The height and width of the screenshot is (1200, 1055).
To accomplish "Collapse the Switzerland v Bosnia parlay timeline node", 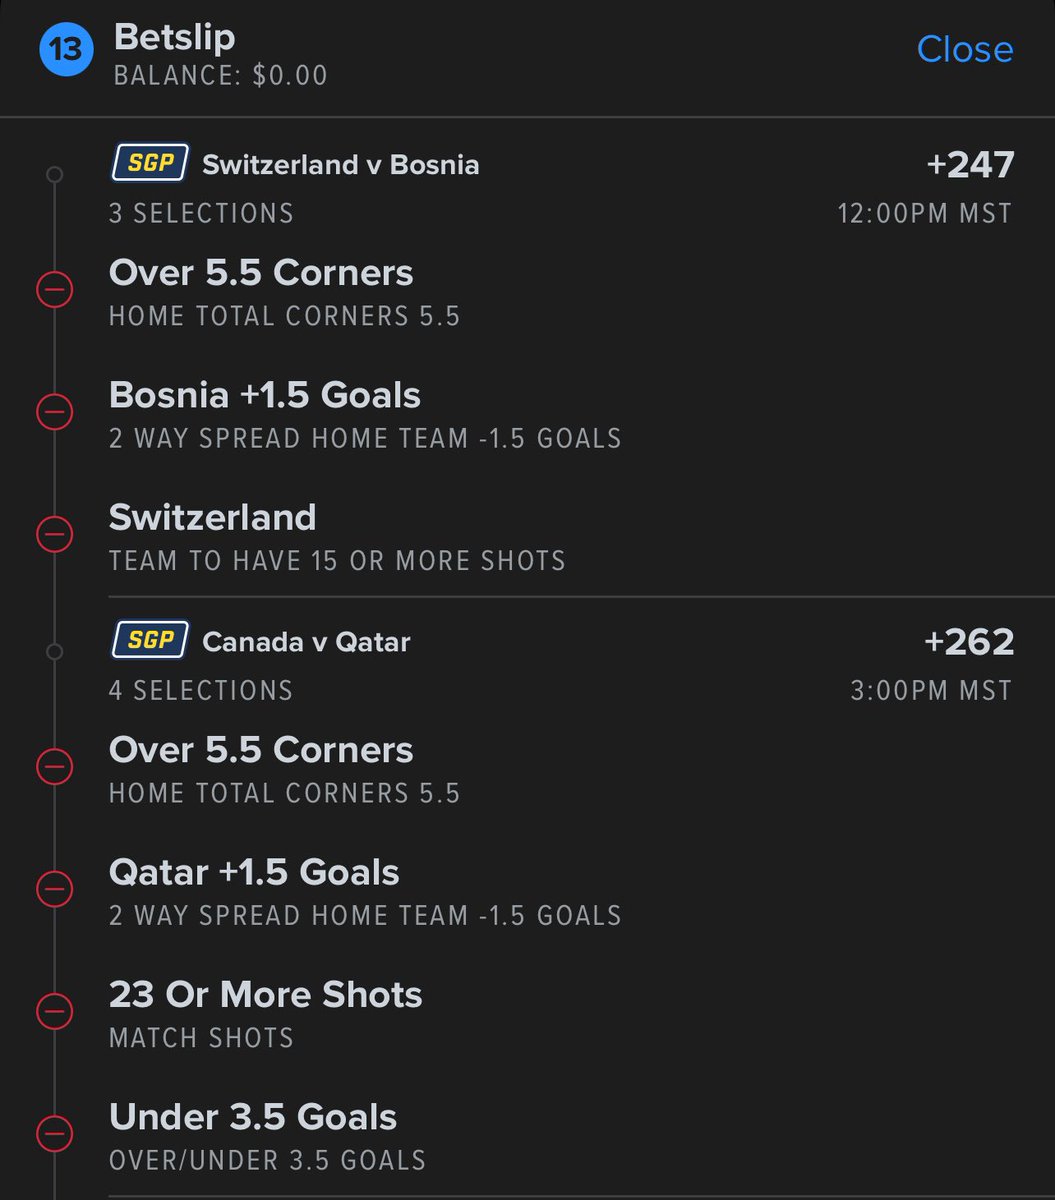I will click(x=55, y=175).
